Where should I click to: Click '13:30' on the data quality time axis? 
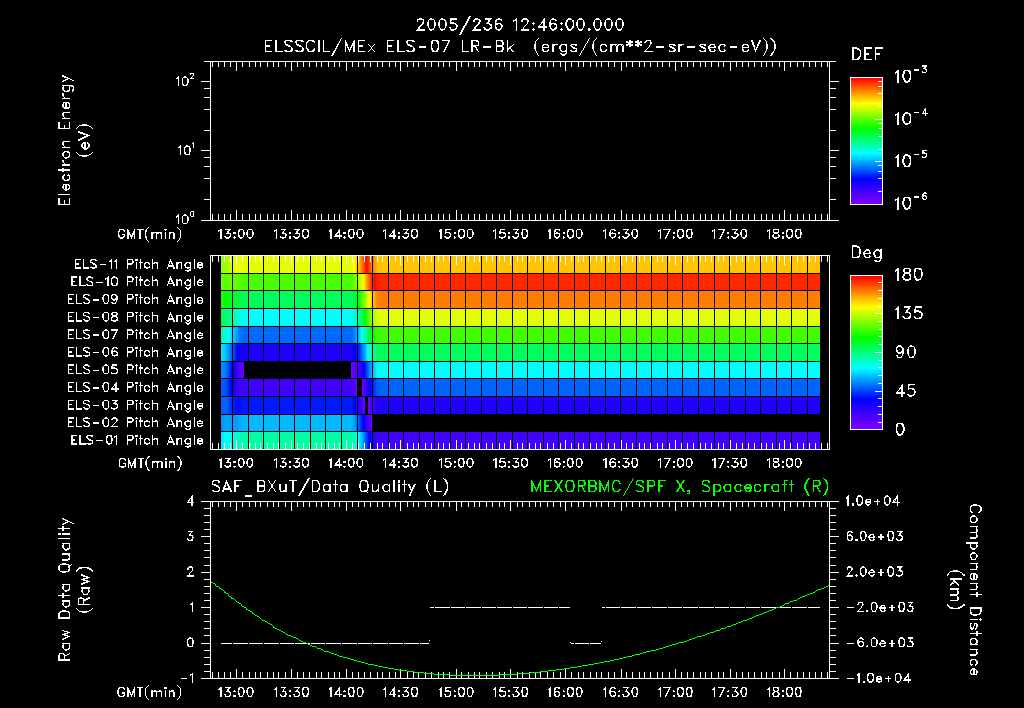click(x=291, y=692)
